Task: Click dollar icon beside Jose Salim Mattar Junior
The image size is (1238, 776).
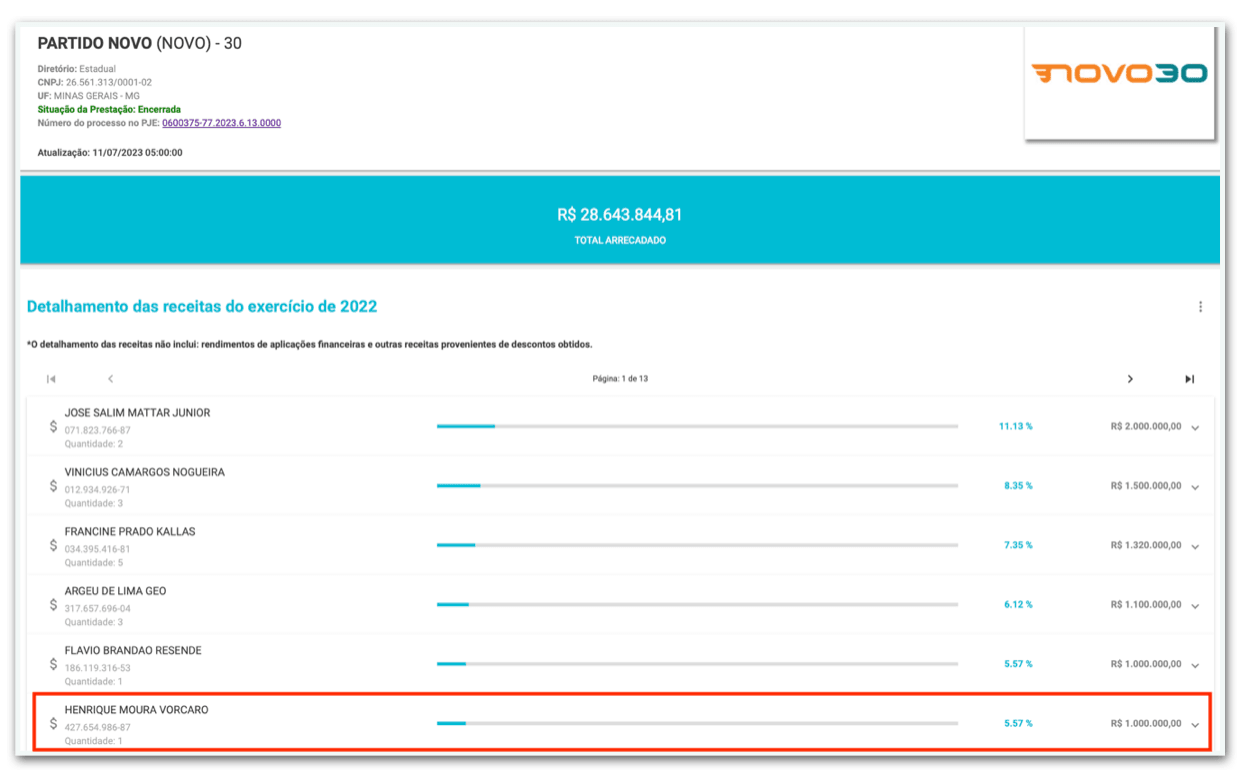Action: (53, 426)
